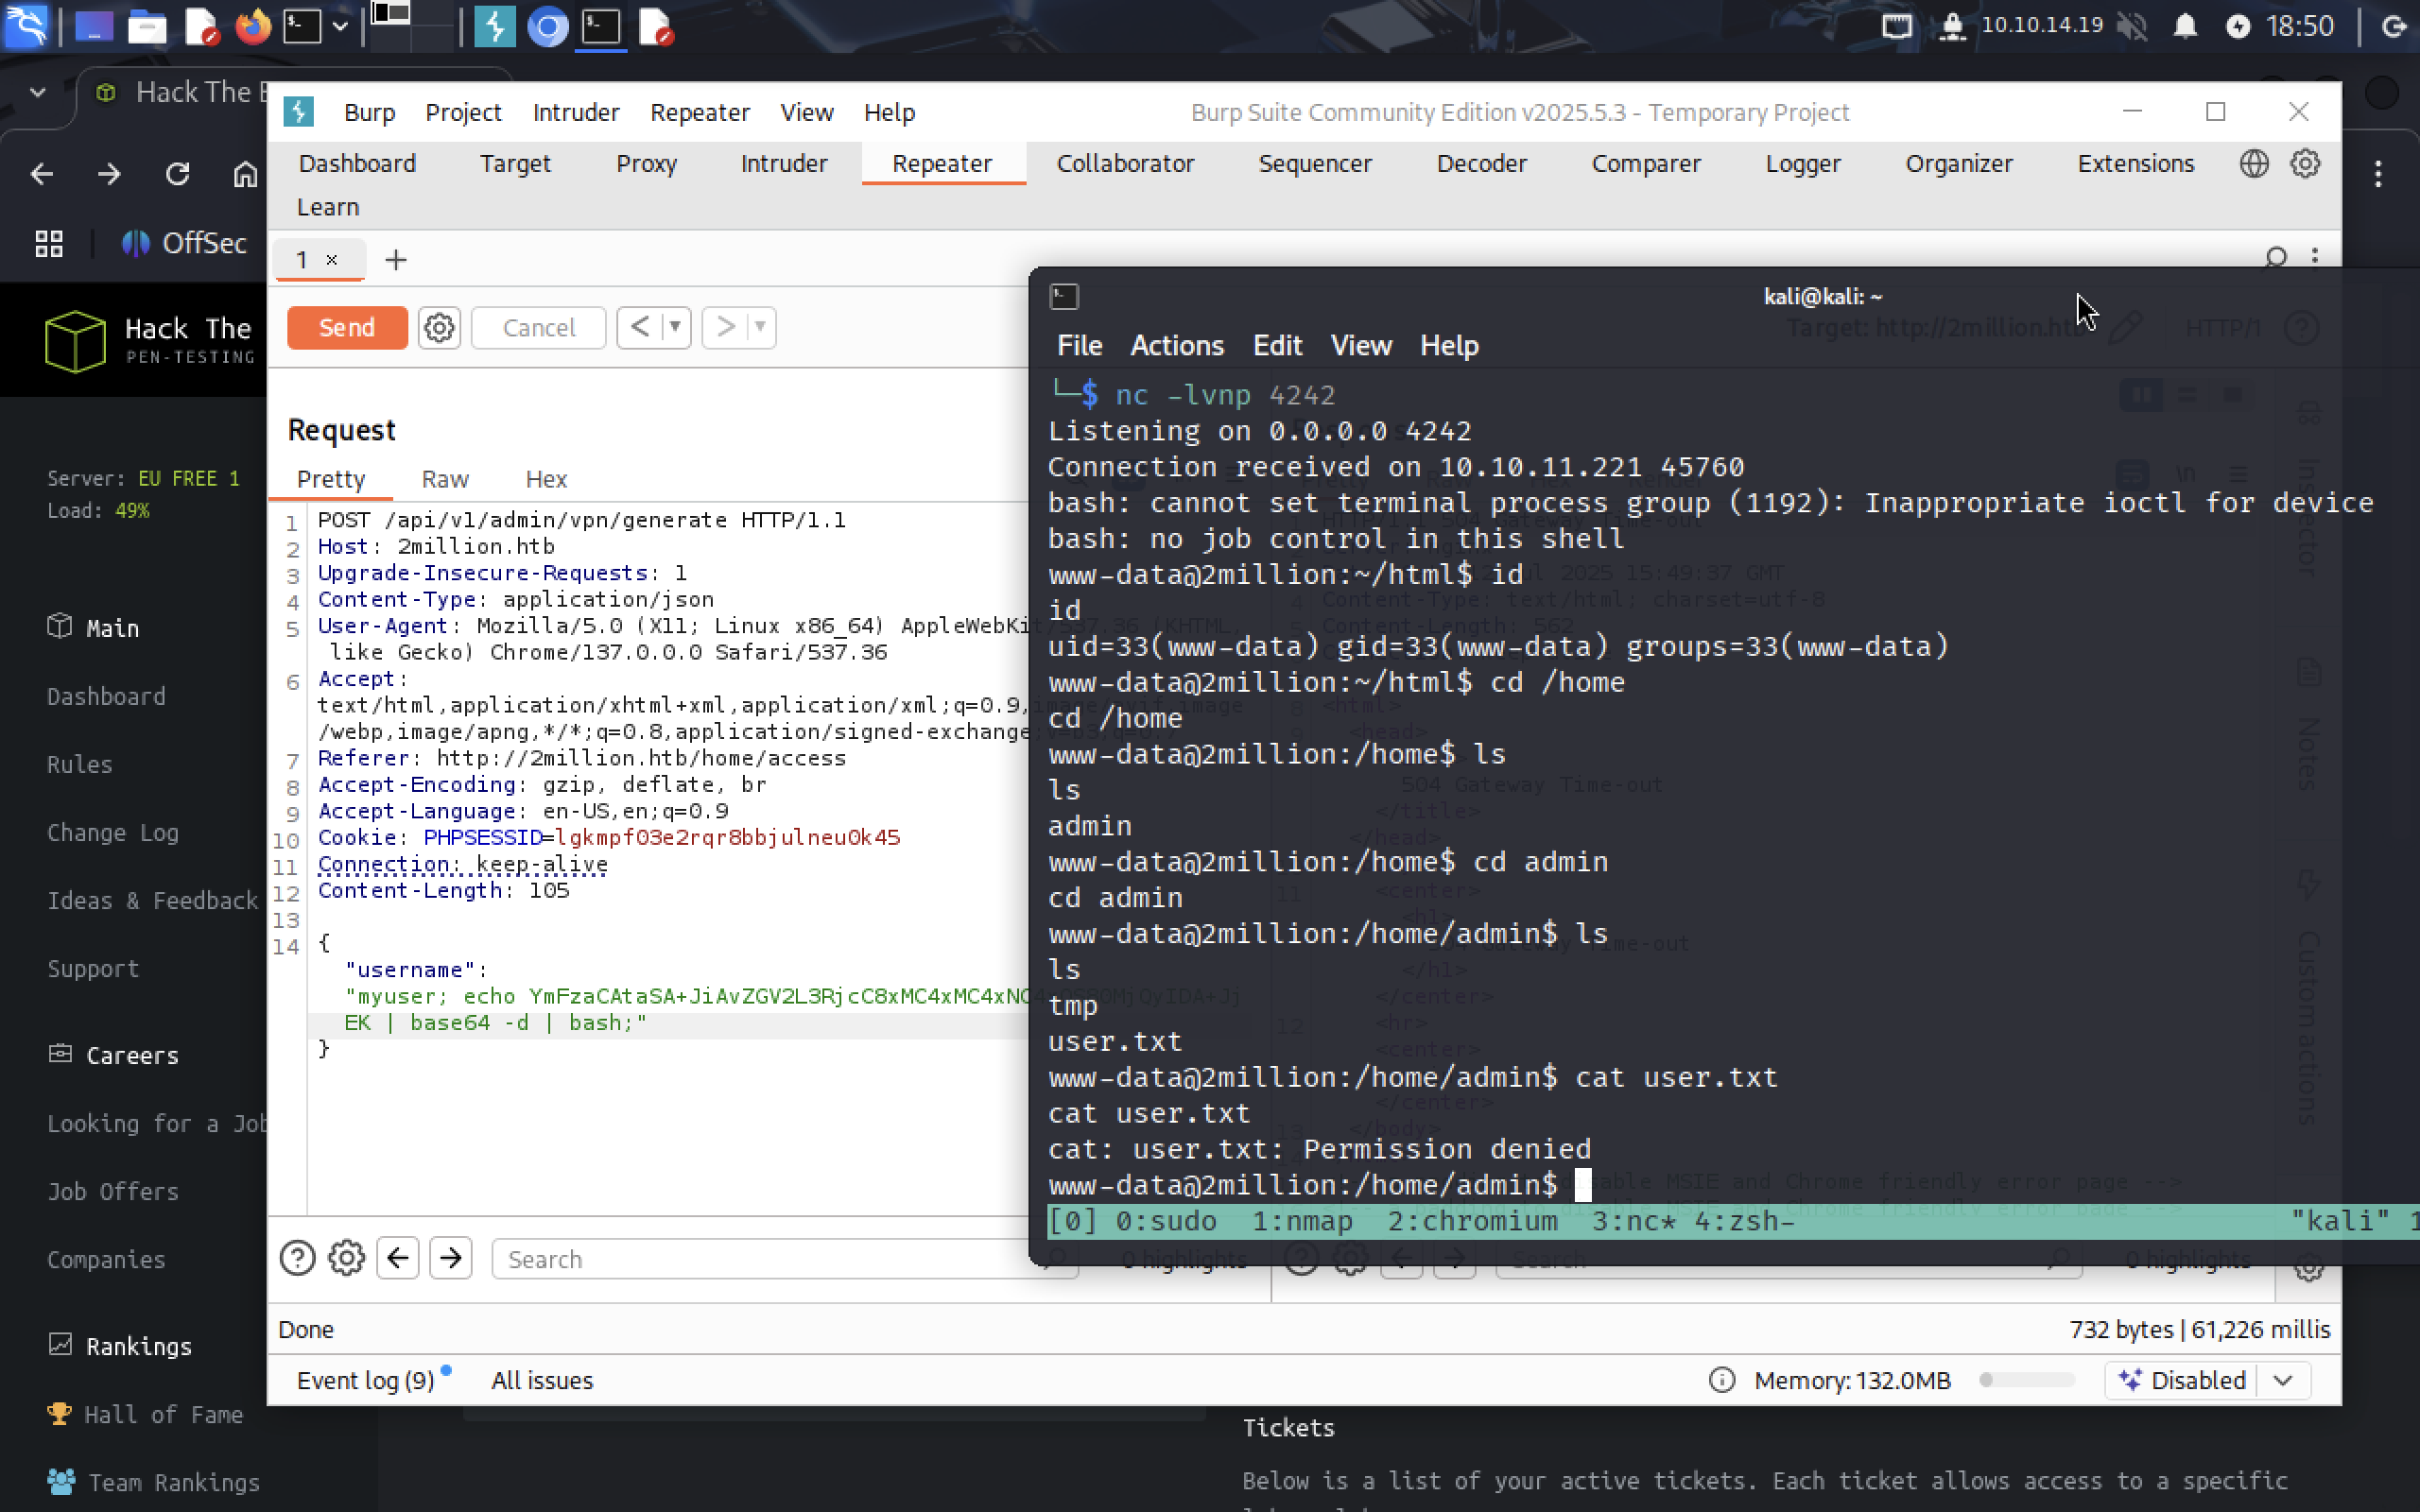Expand the dropdown next to Disabled
This screenshot has height=1512, width=2420.
pyautogui.click(x=2283, y=1380)
